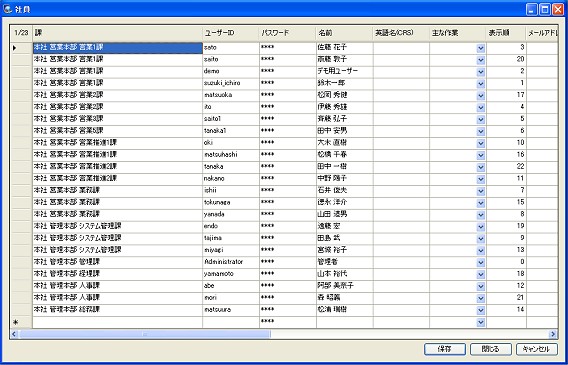This screenshot has height=365, width=568.
Task: Select the user ID cell 'miyagi'
Action: [x=231, y=251]
